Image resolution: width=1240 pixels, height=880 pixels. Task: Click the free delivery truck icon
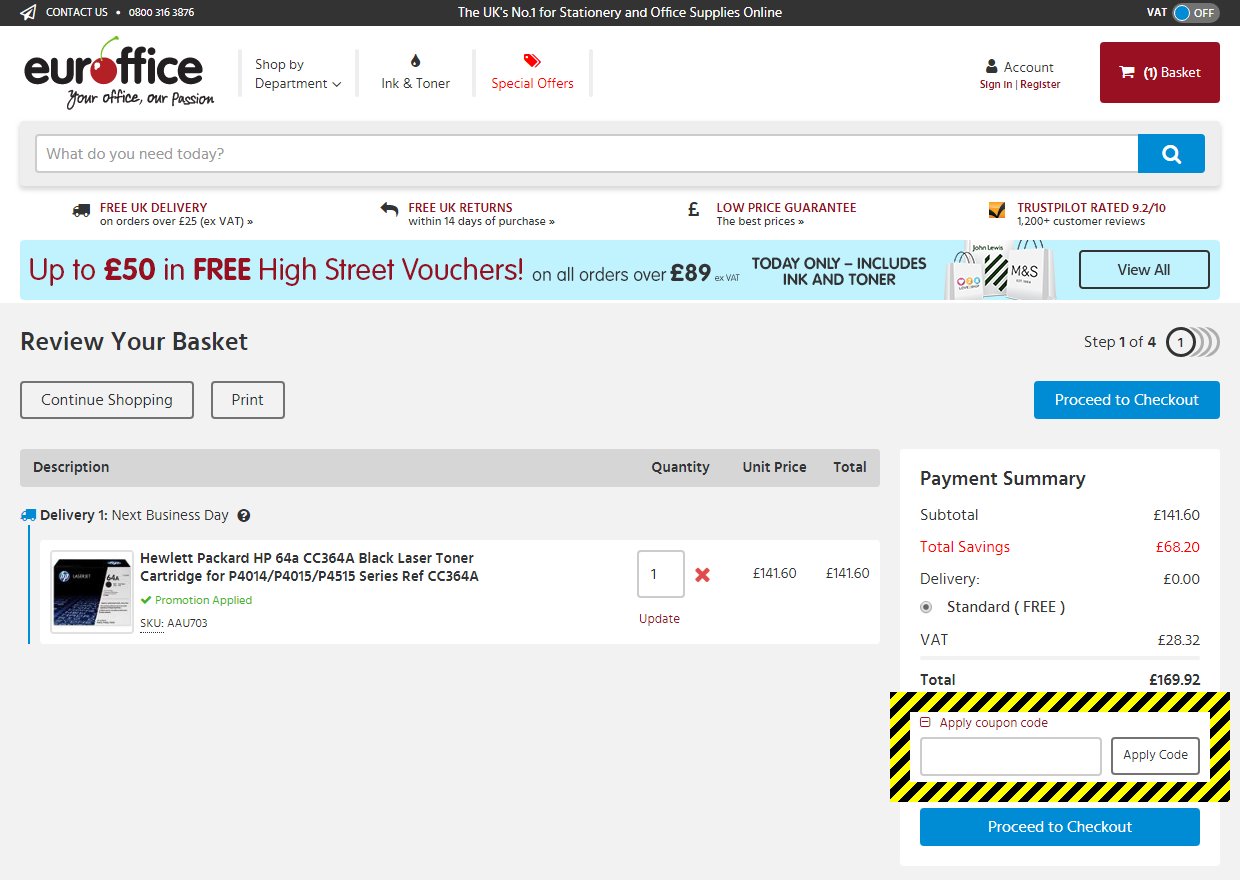click(x=82, y=210)
